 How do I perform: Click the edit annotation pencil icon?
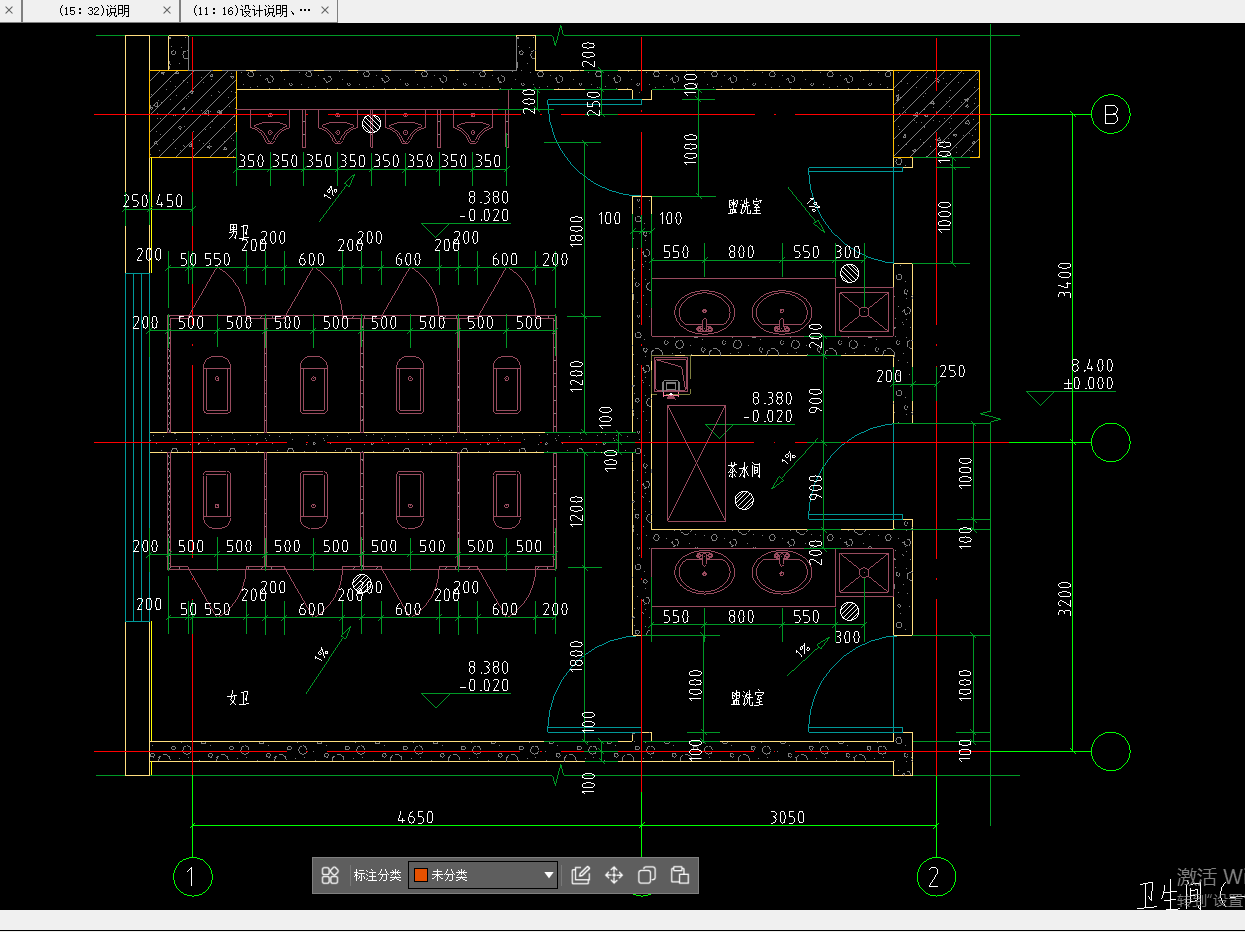click(581, 876)
